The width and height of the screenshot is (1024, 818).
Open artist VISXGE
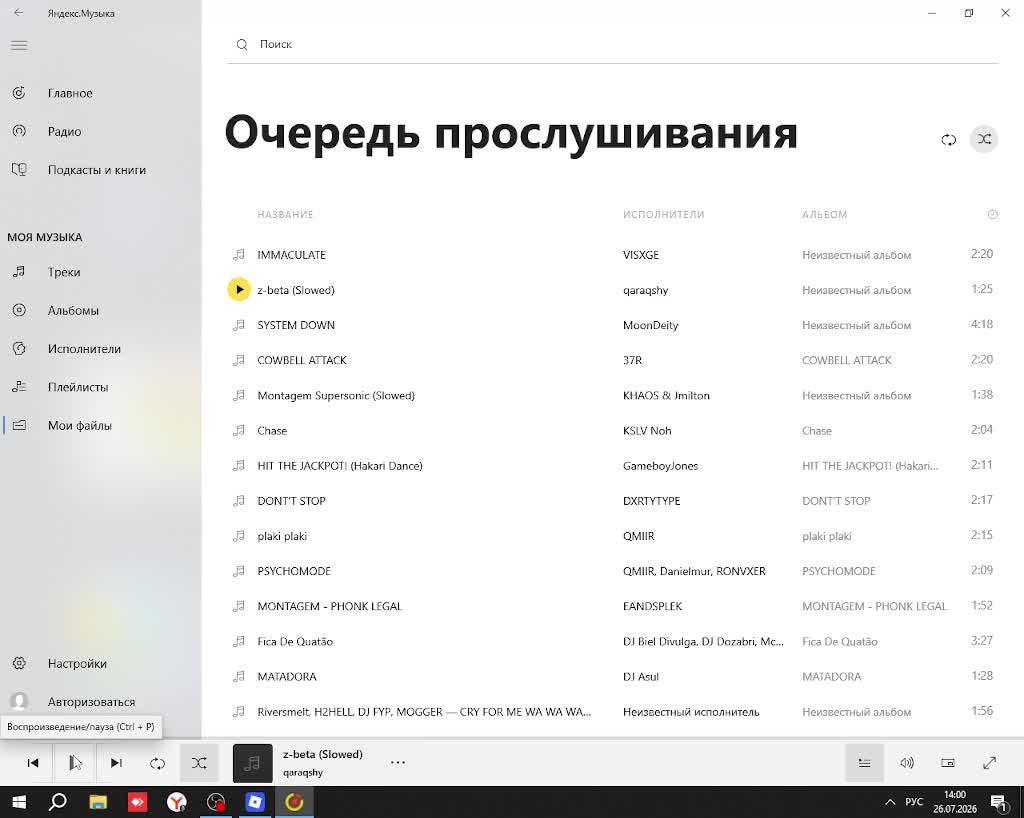pyautogui.click(x=641, y=255)
